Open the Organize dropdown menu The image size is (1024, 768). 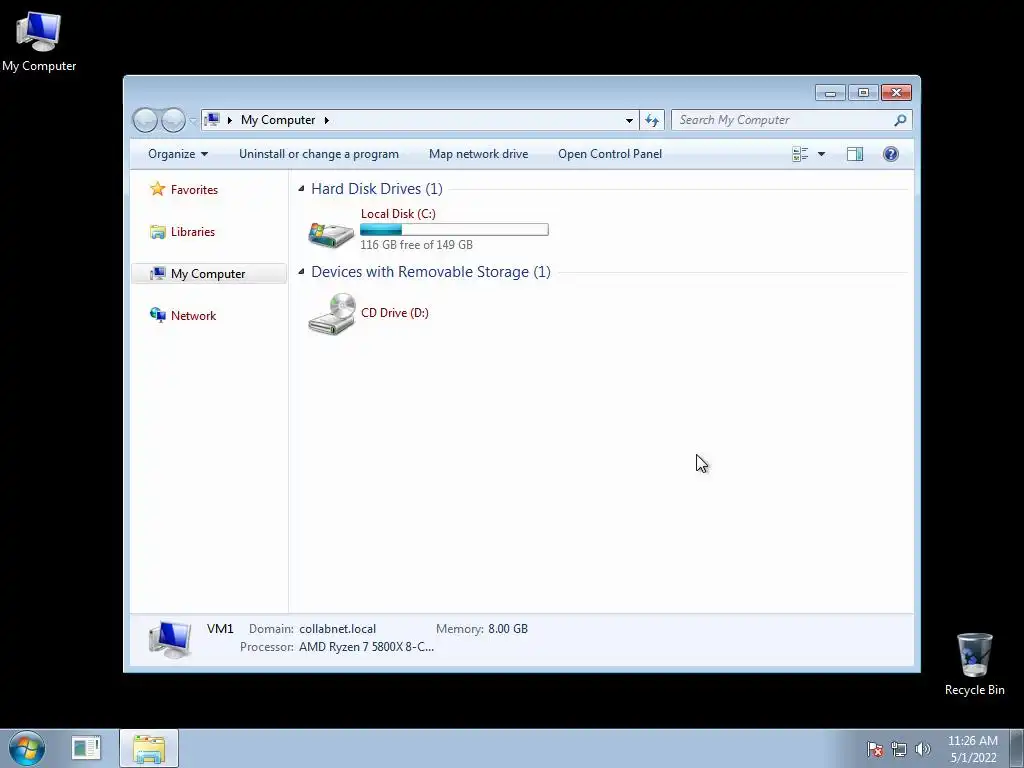coord(178,154)
